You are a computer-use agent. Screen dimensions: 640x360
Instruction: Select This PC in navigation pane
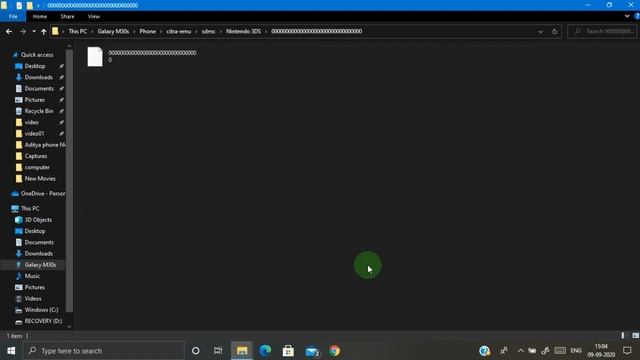click(x=30, y=209)
